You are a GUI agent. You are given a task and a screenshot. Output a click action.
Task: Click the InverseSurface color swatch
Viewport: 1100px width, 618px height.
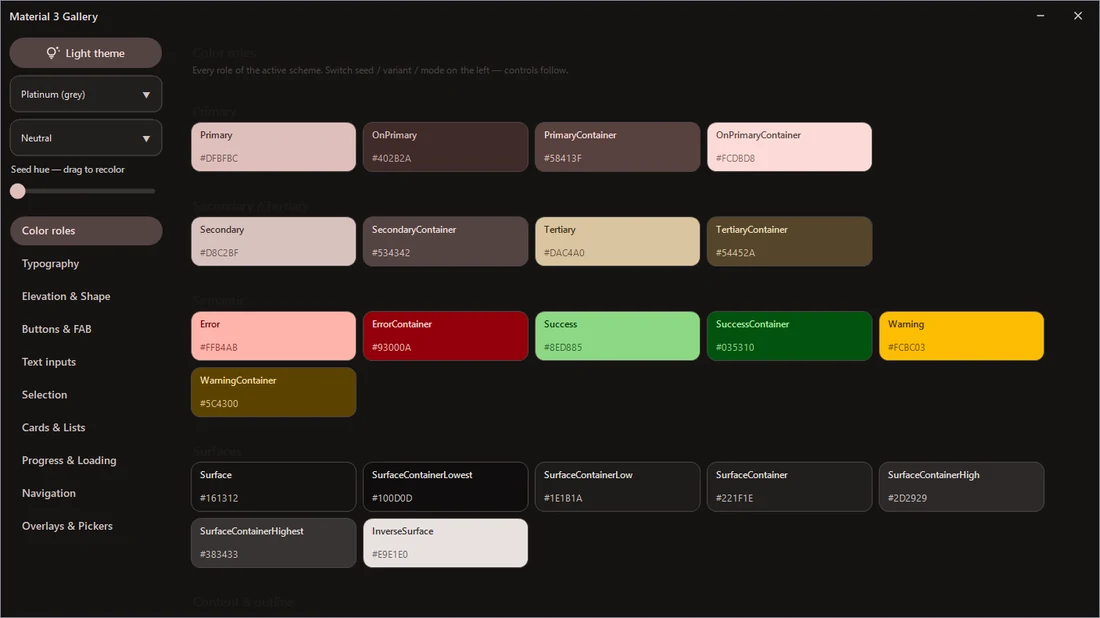(x=445, y=543)
